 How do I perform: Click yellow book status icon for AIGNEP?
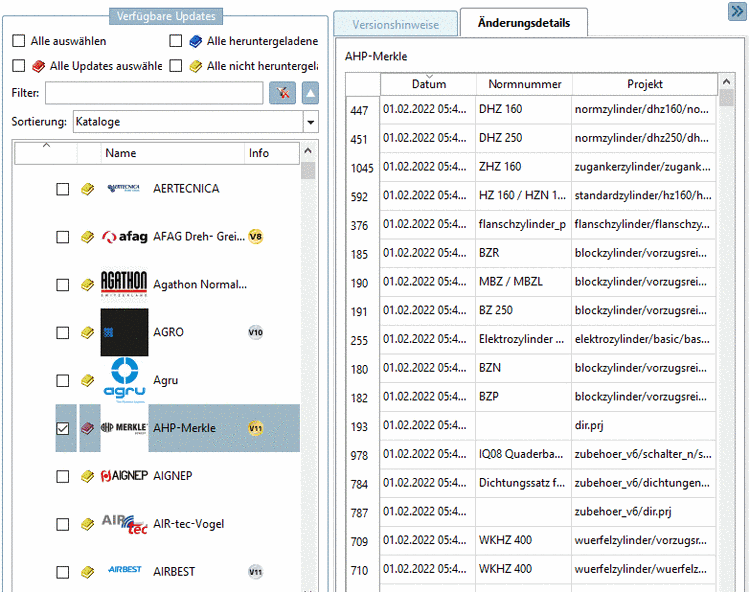point(88,476)
